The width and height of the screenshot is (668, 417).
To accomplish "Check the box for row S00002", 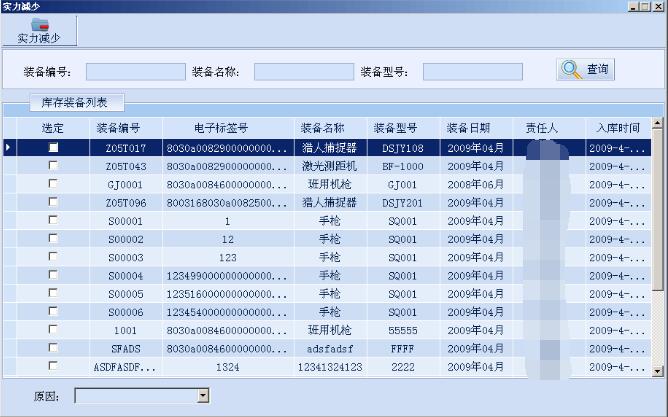I will (x=53, y=239).
